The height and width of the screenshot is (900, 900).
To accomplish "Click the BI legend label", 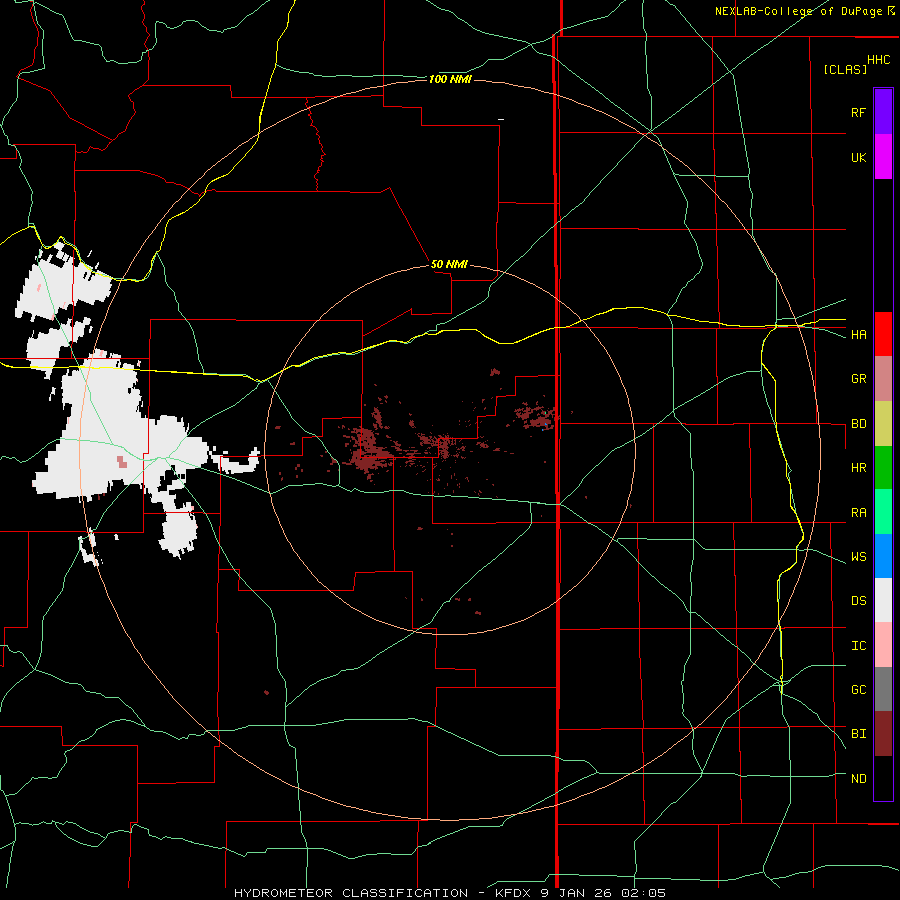I will 858,734.
